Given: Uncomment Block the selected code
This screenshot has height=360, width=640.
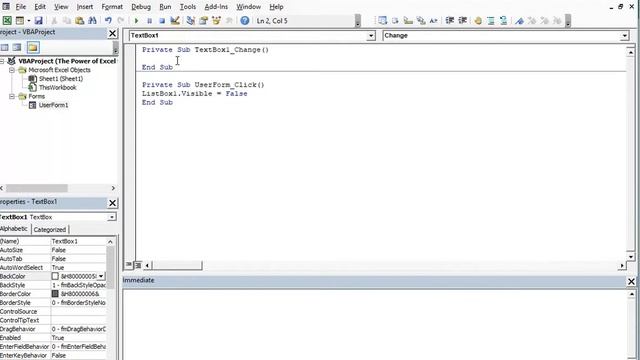Looking at the screenshot, I should 504,20.
